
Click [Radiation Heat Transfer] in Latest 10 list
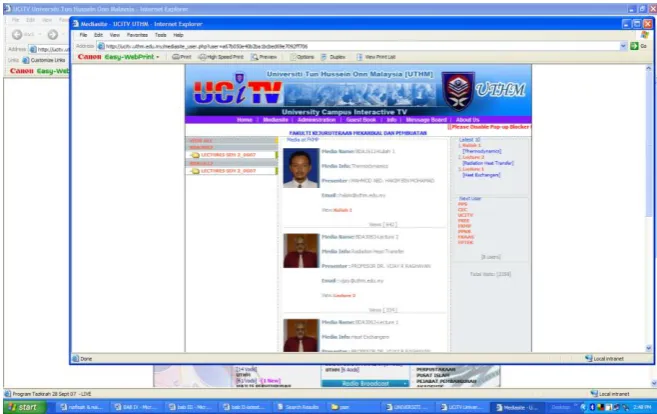point(488,163)
